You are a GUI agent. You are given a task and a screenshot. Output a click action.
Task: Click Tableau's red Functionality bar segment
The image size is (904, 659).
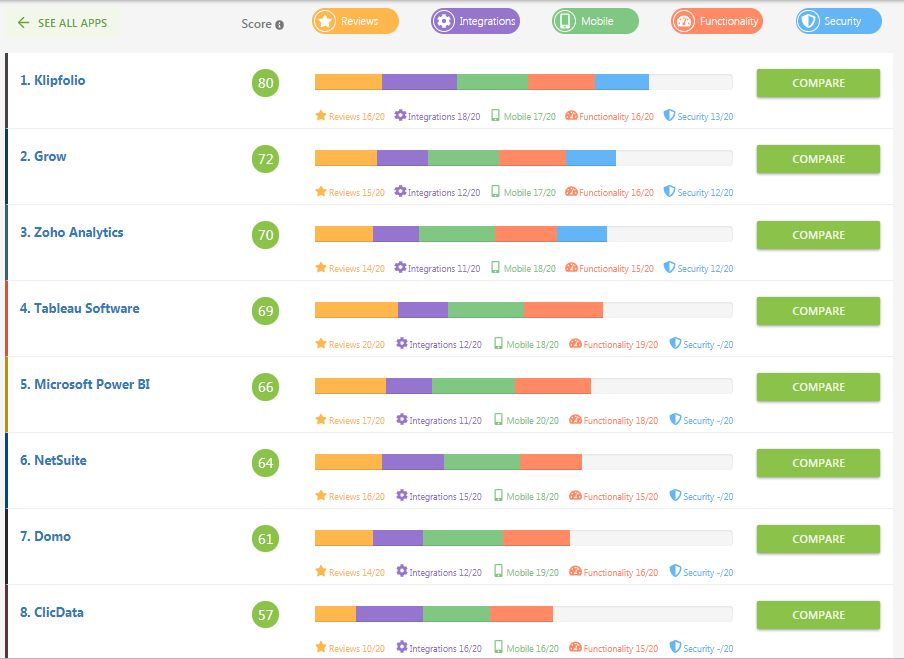click(563, 311)
